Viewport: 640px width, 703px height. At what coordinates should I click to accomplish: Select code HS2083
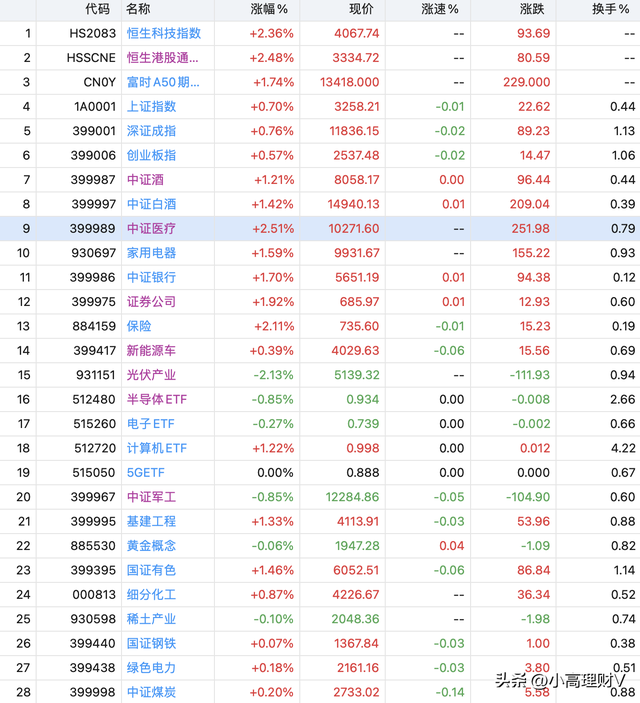pyautogui.click(x=92, y=34)
